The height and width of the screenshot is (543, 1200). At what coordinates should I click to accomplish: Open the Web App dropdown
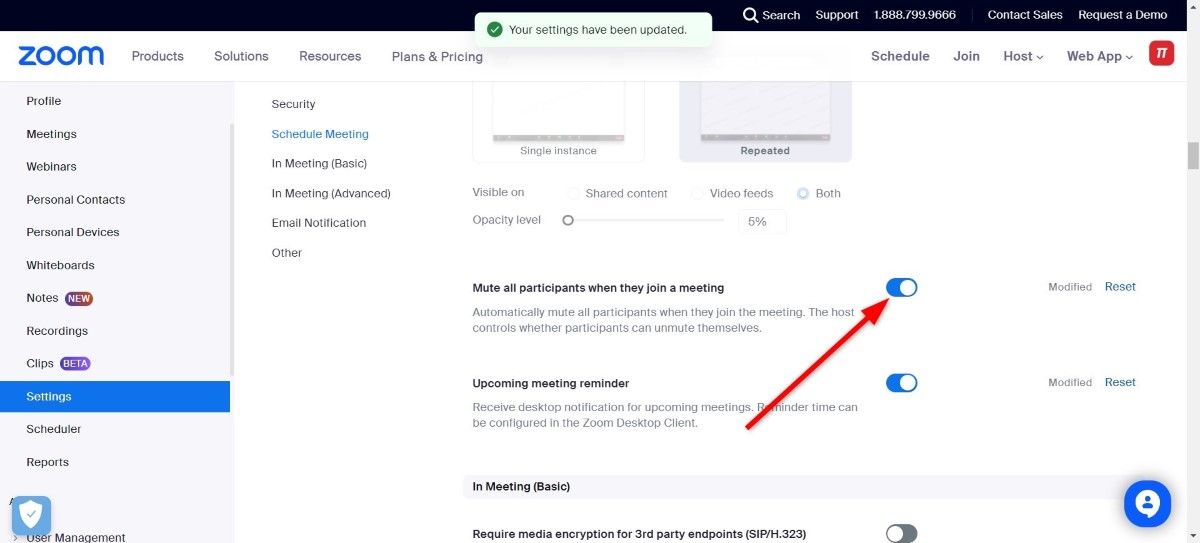pos(1100,56)
